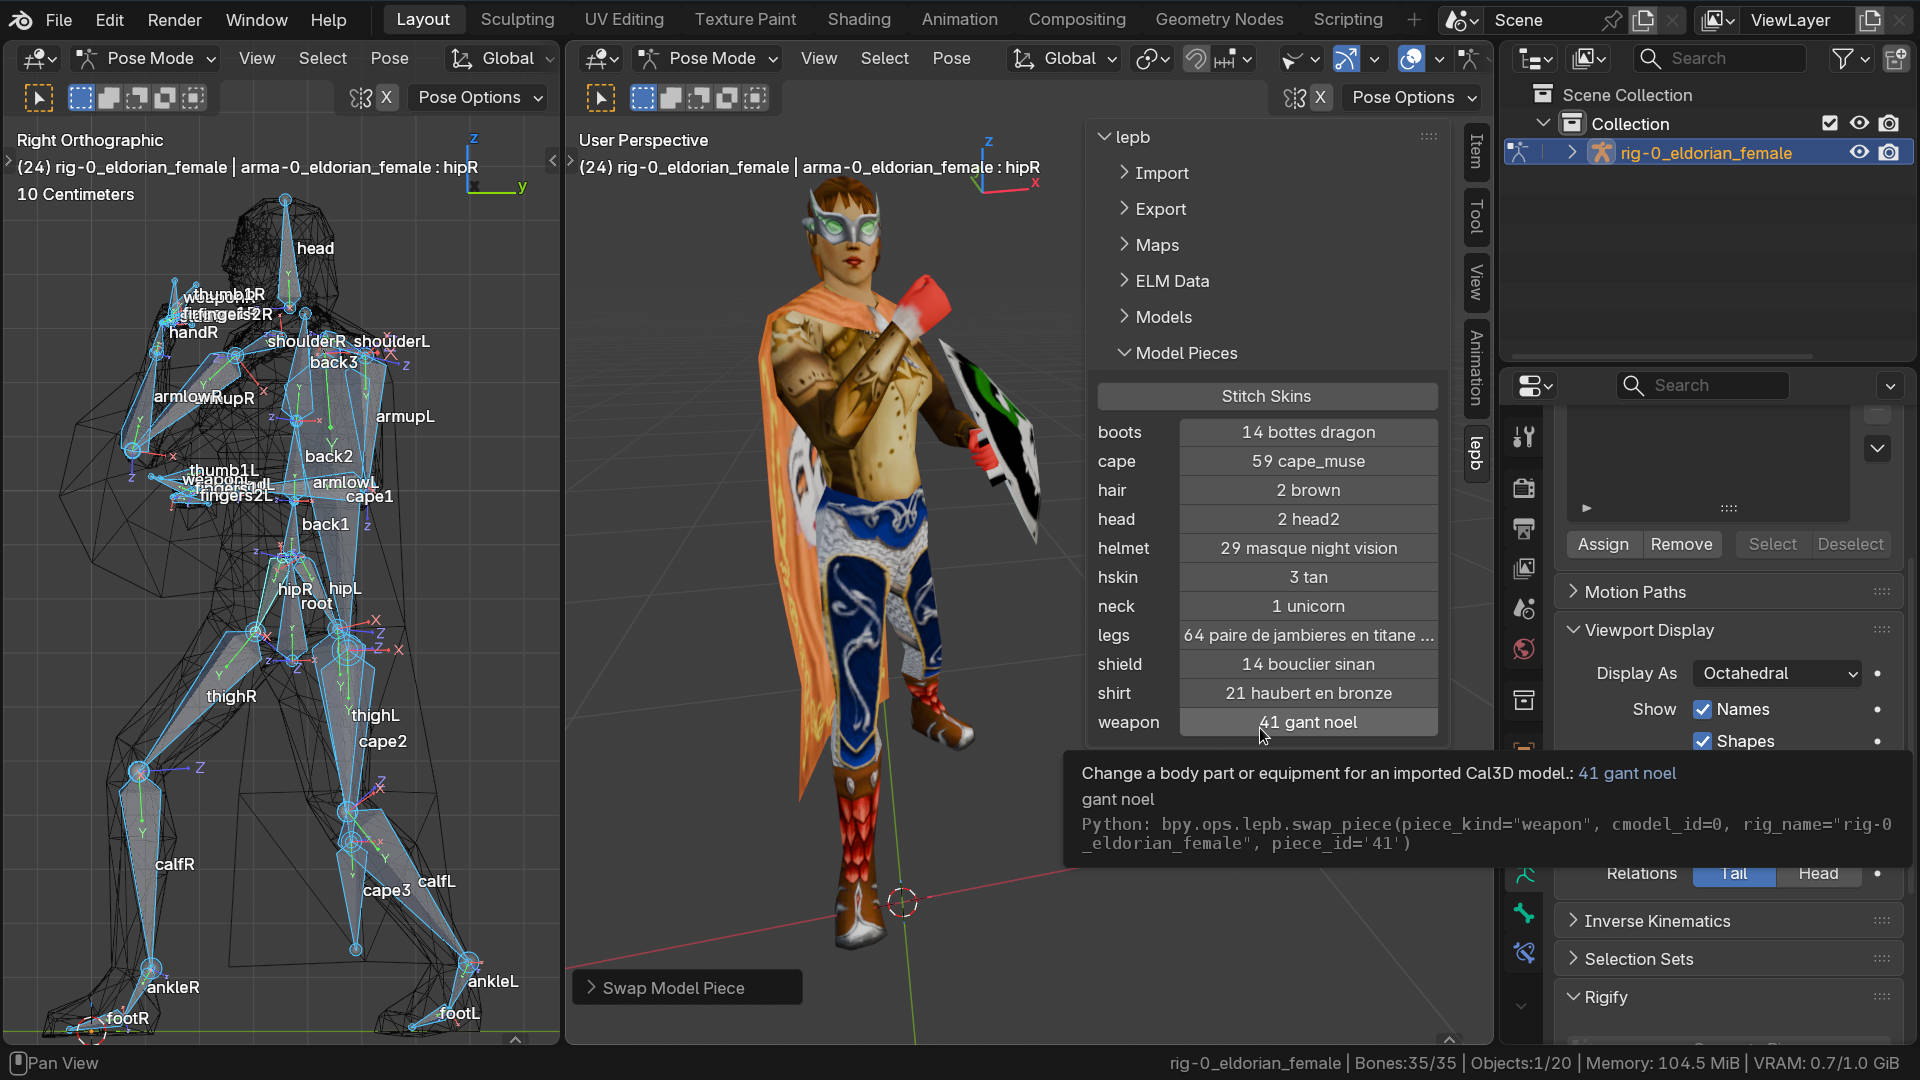
Task: Open the Tool properties tab icon
Action: pyautogui.click(x=1524, y=437)
